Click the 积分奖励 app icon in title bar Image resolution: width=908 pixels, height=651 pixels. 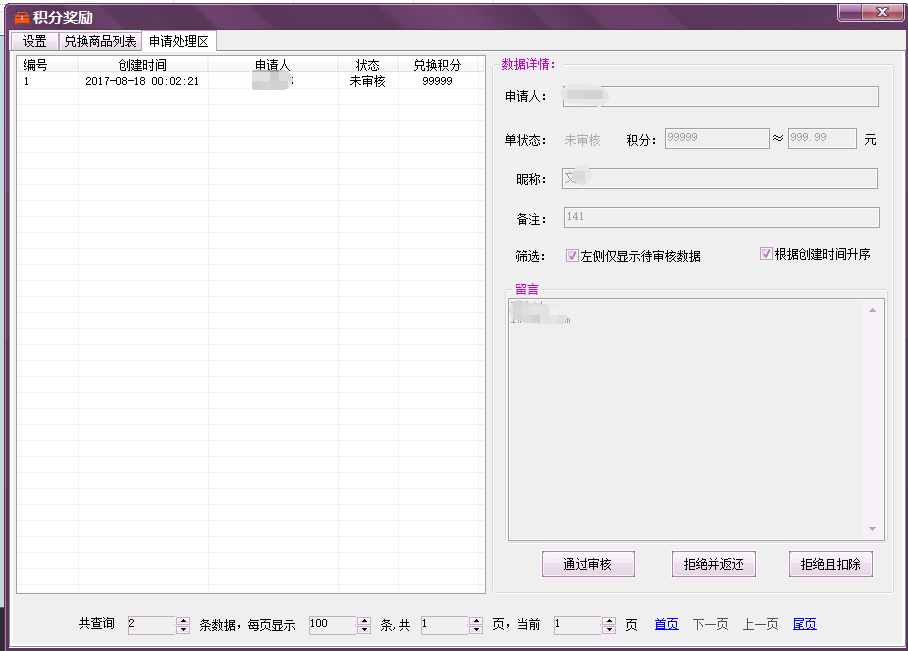[x=21, y=18]
